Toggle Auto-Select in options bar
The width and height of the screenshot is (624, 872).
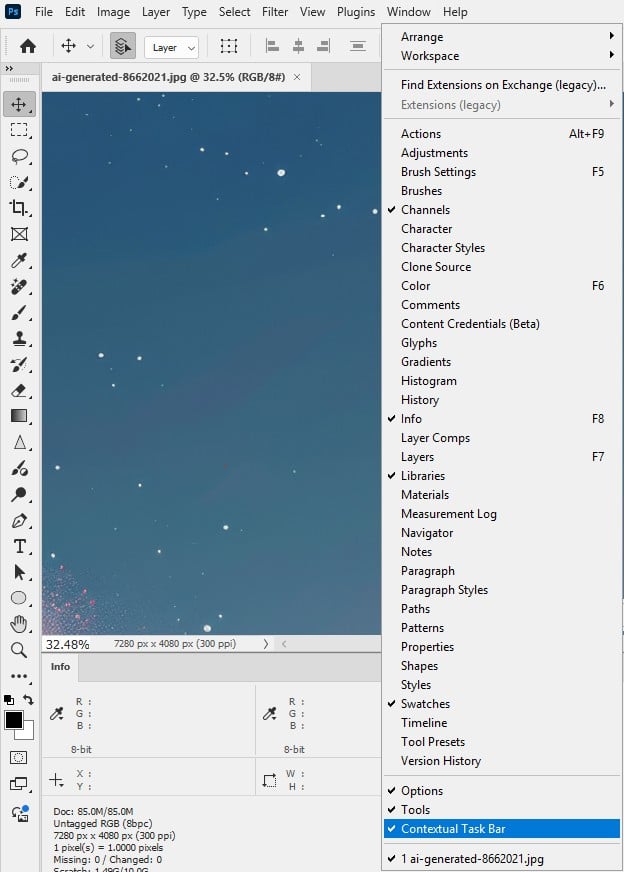click(123, 46)
